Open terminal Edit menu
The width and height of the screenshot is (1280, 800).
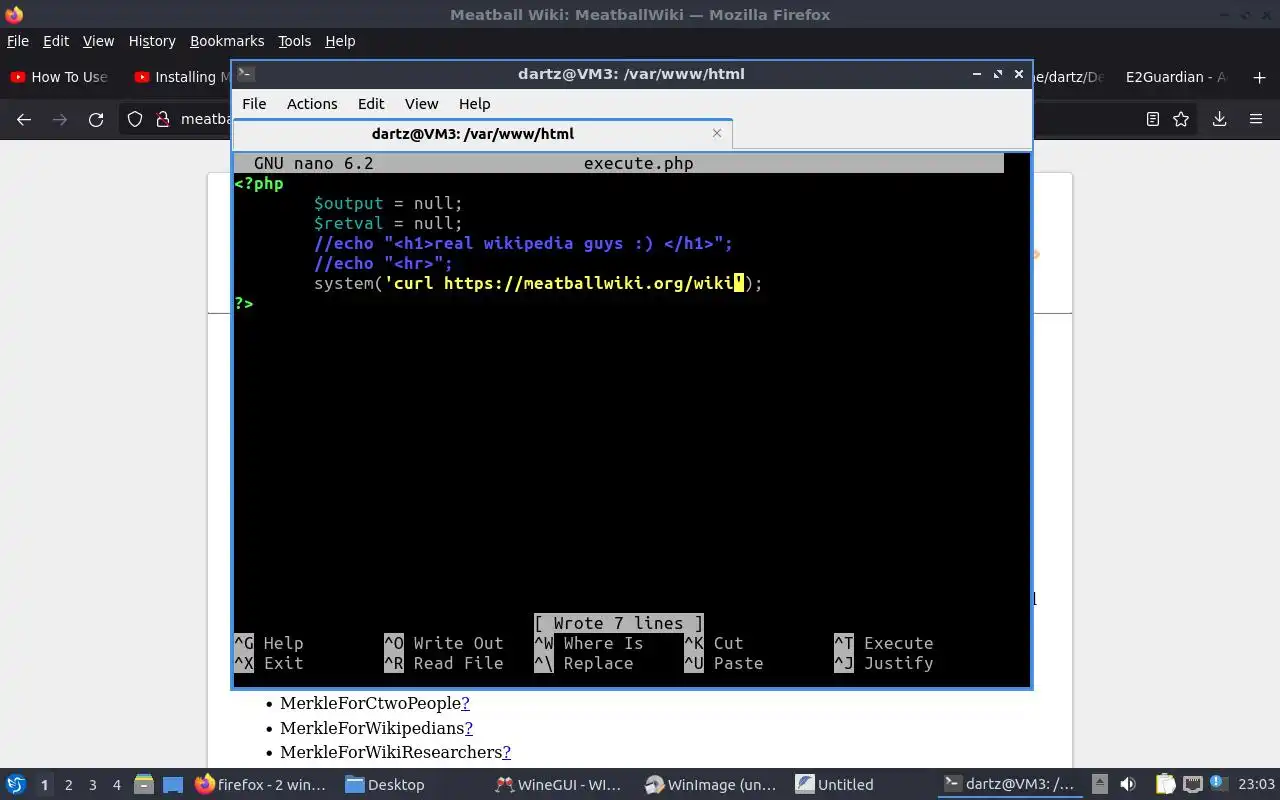(x=371, y=104)
